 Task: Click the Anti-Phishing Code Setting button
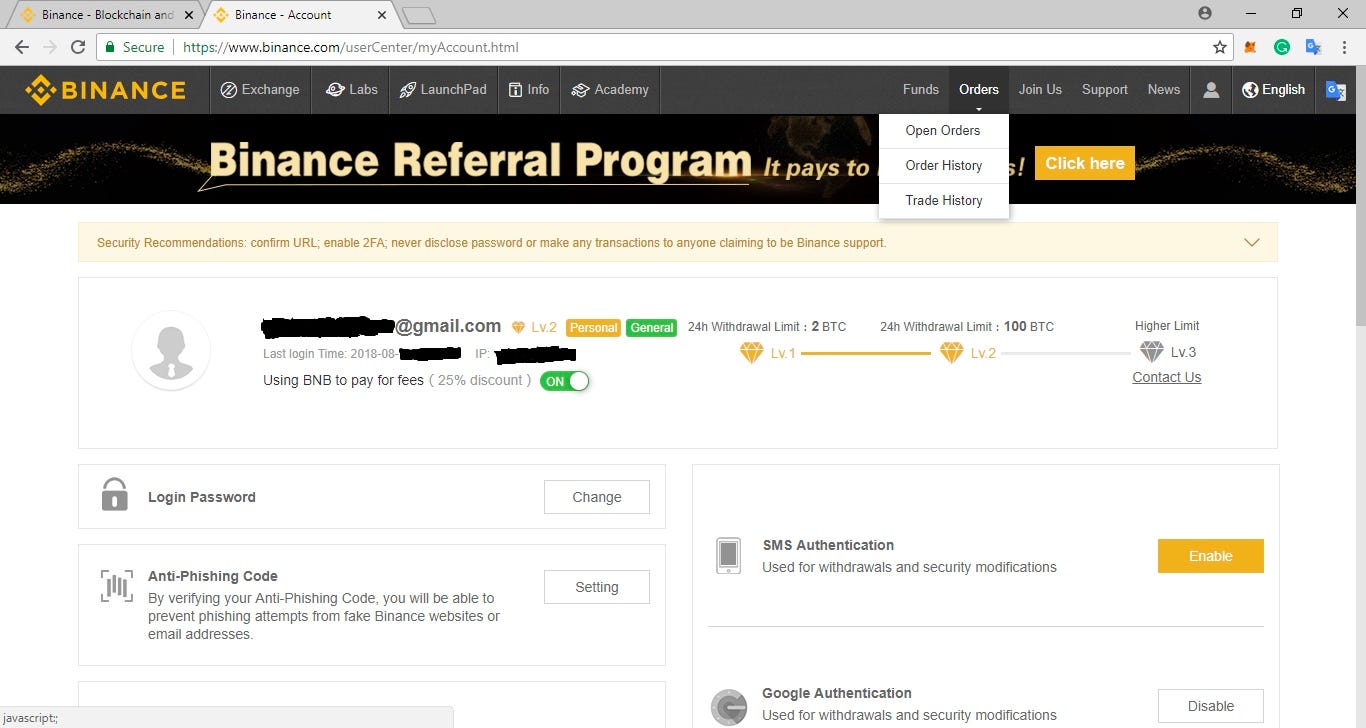coord(597,587)
